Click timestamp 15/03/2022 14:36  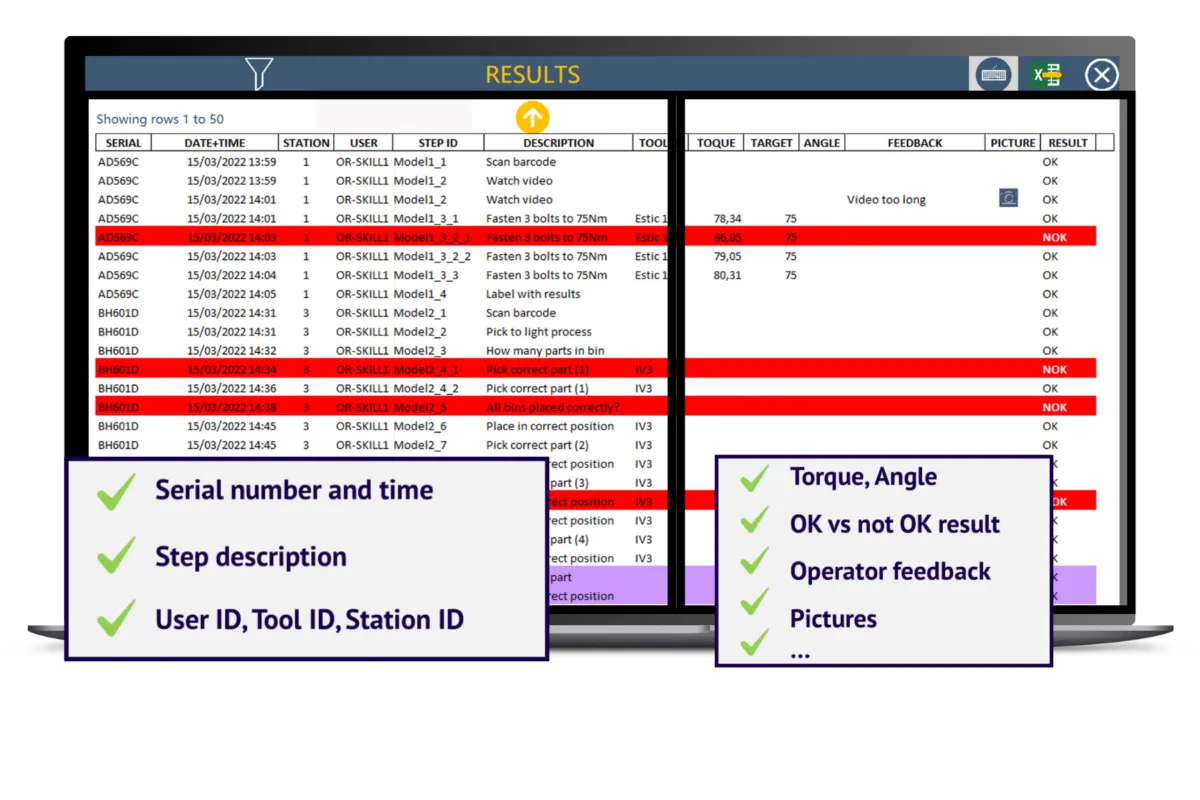click(x=232, y=388)
